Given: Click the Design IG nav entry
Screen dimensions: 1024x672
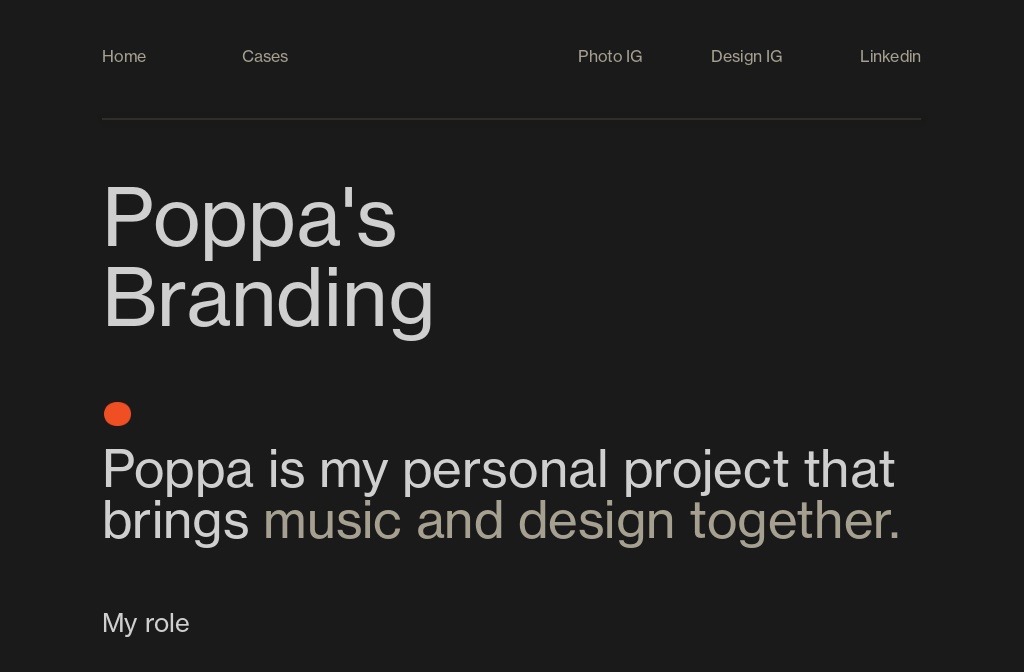Looking at the screenshot, I should tap(746, 57).
